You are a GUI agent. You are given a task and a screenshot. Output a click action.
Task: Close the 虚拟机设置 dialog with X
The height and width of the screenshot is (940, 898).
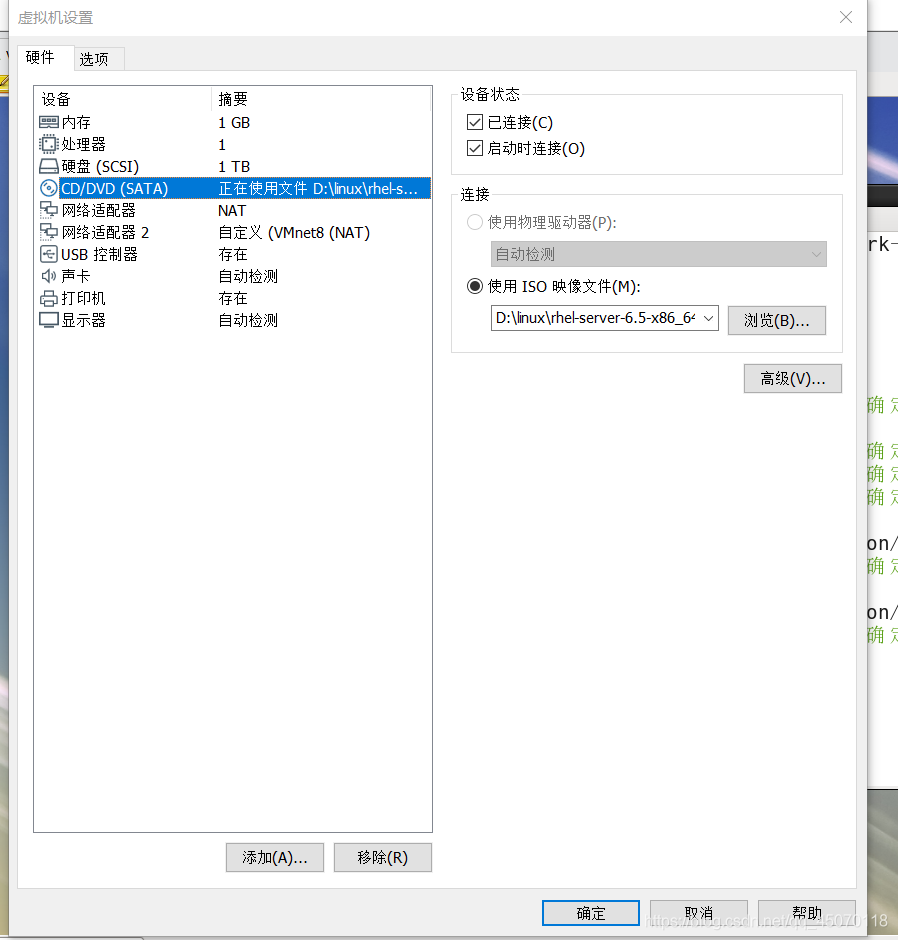pos(845,17)
